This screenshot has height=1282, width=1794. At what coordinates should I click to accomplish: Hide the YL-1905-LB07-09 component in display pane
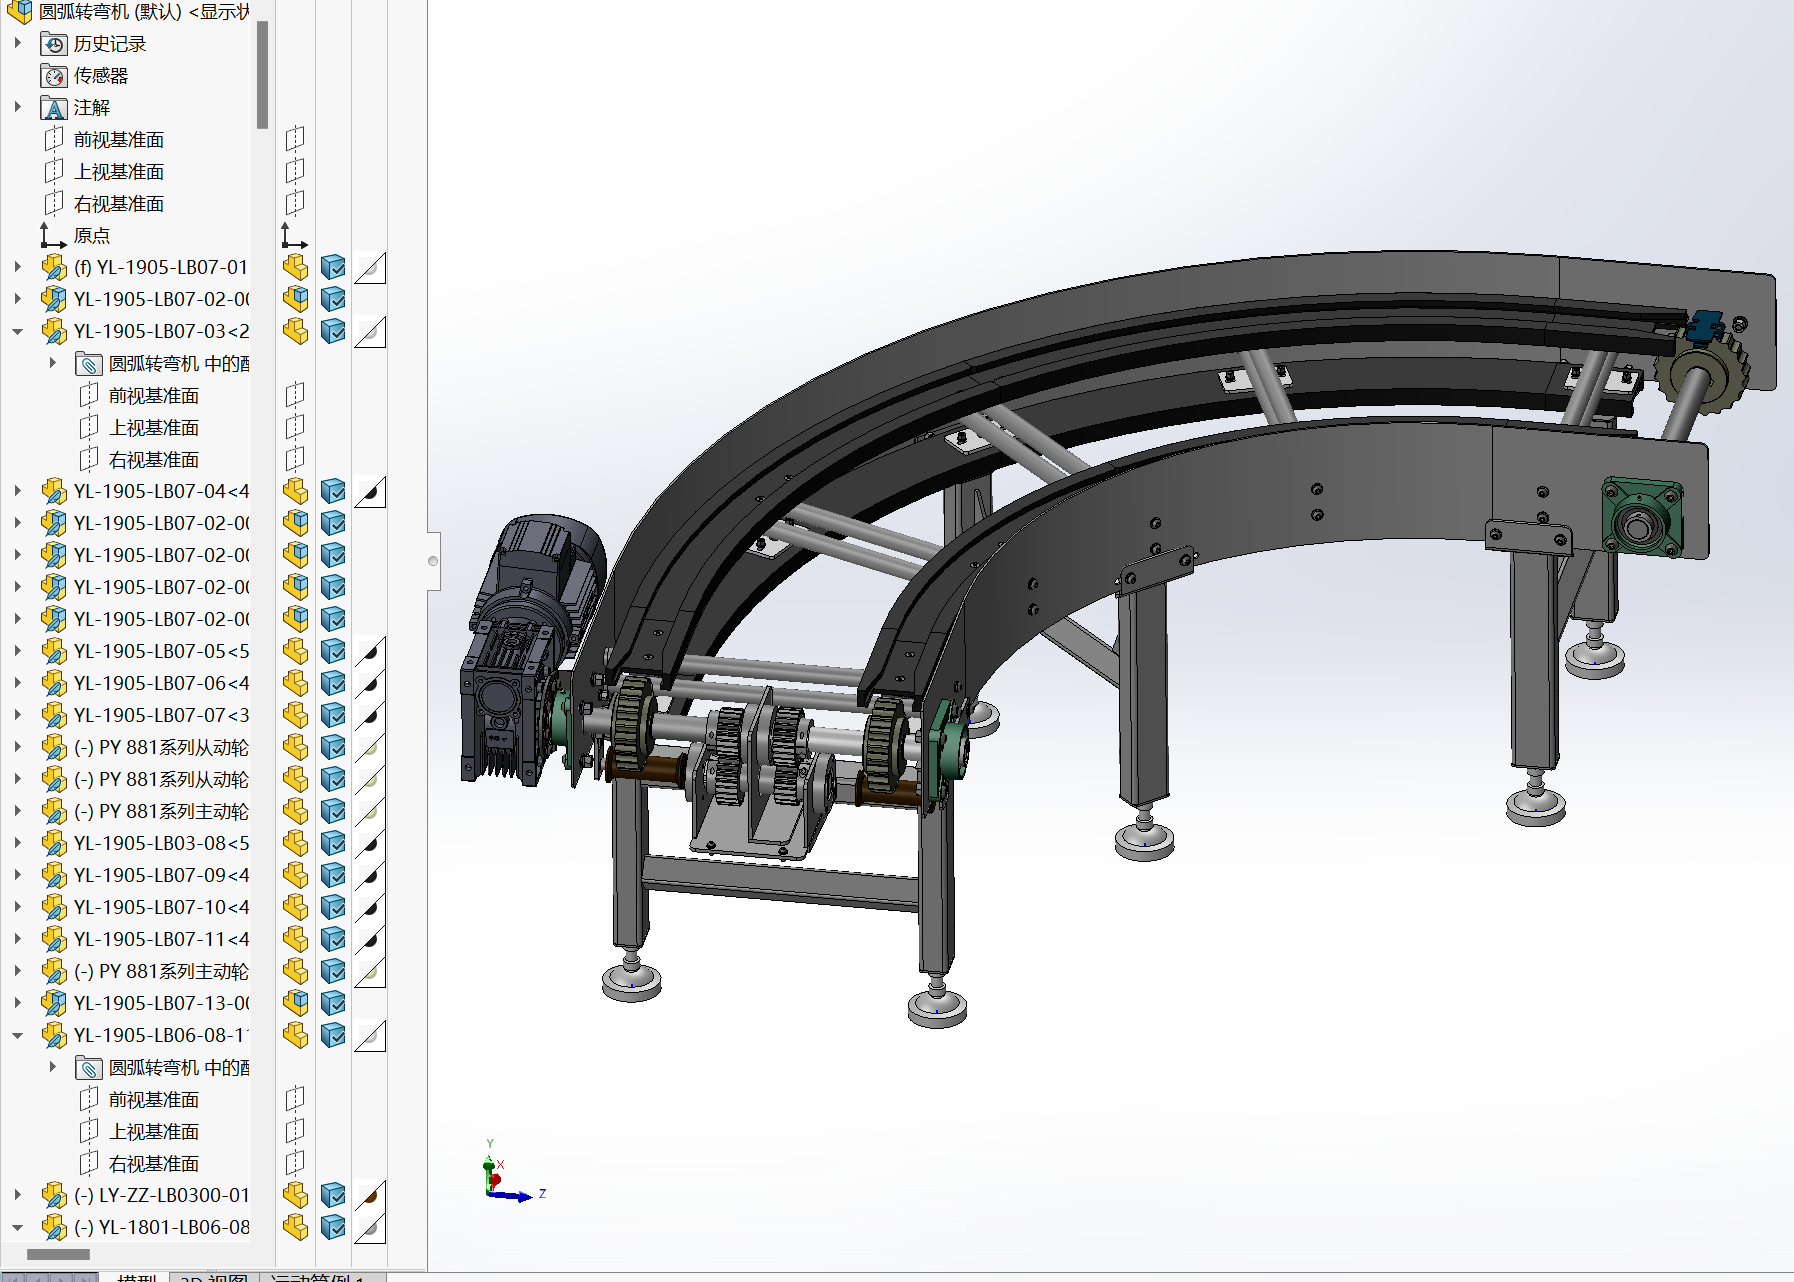[295, 875]
